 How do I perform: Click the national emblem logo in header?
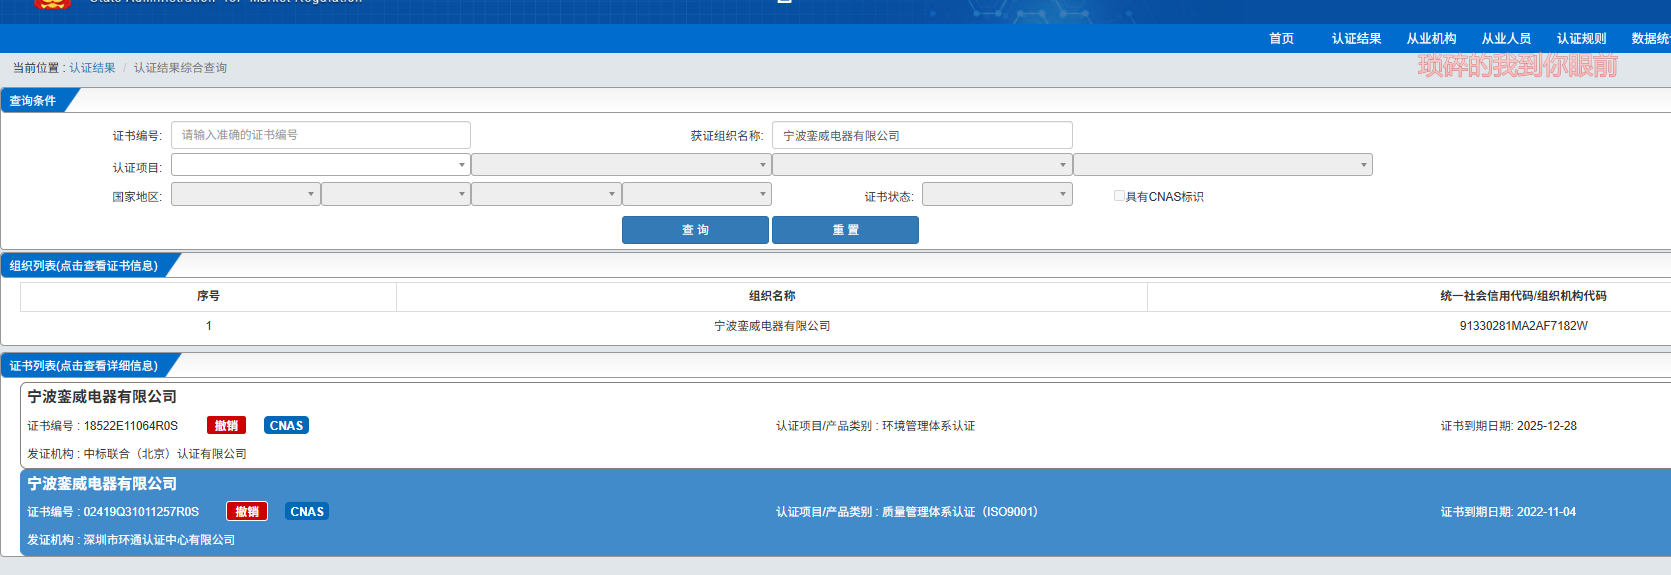click(52, 4)
